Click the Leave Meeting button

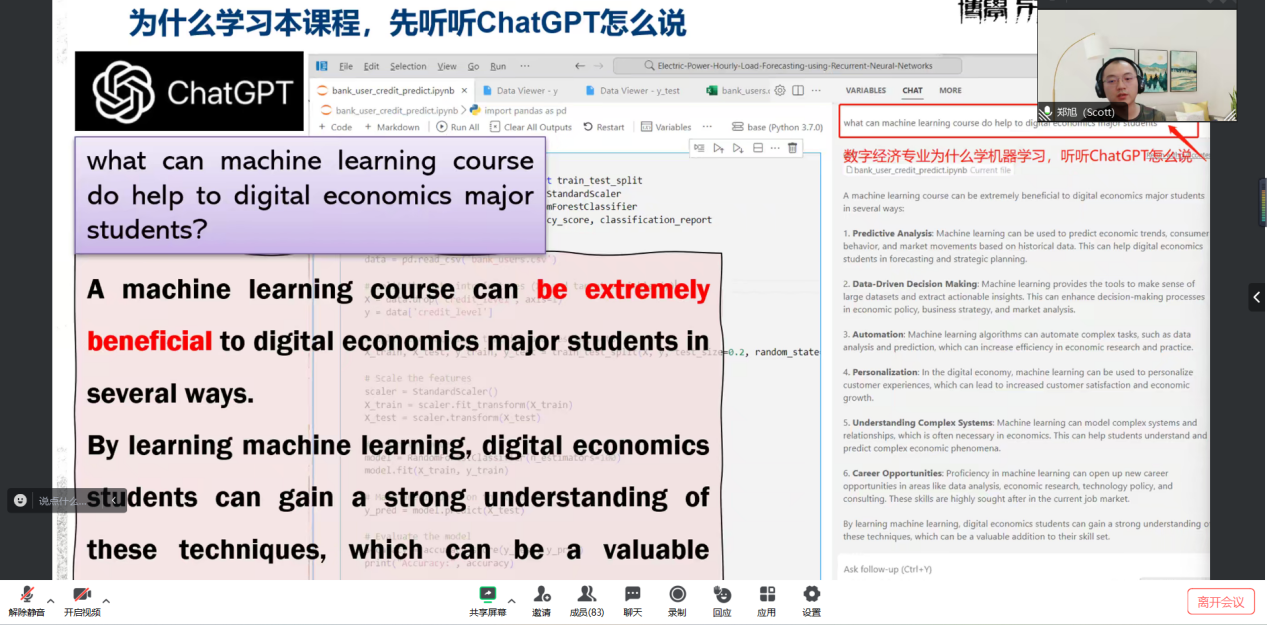[x=1220, y=602]
